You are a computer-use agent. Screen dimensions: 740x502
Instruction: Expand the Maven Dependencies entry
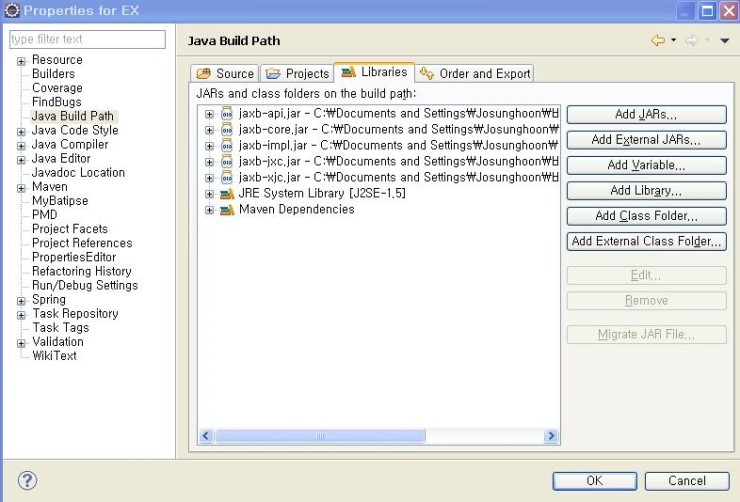pyautogui.click(x=210, y=210)
